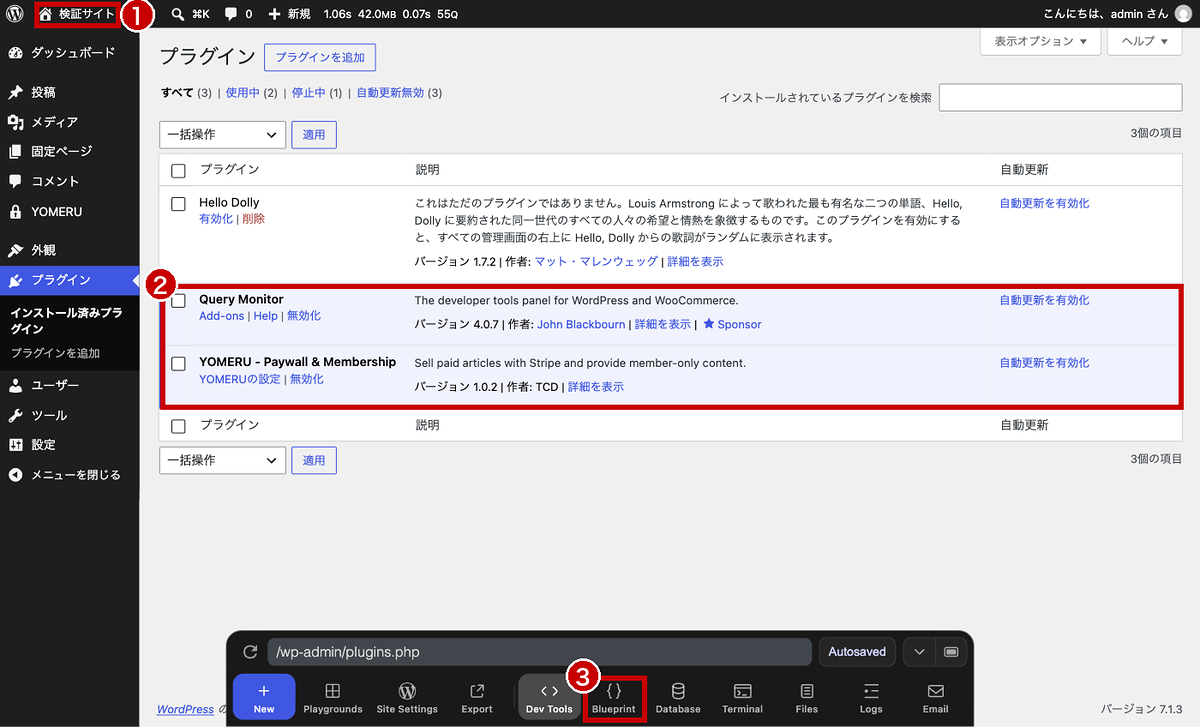The width and height of the screenshot is (1200, 727).
Task: Check the Query Monitor checkbox
Action: [178, 301]
